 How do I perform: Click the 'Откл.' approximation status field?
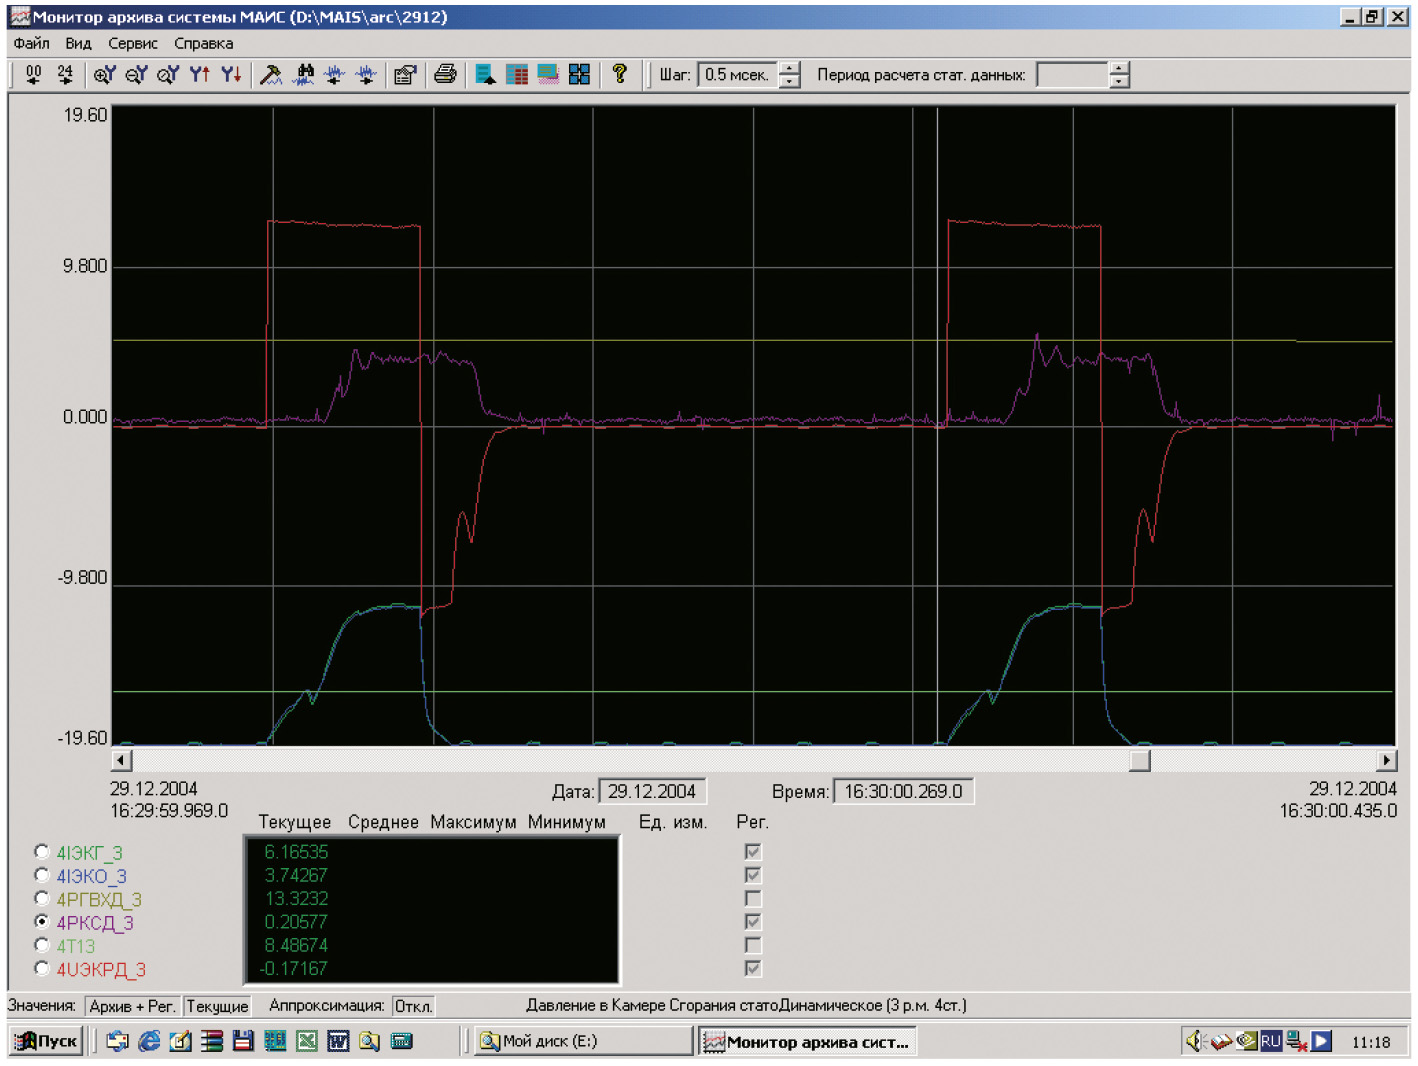tap(413, 1006)
